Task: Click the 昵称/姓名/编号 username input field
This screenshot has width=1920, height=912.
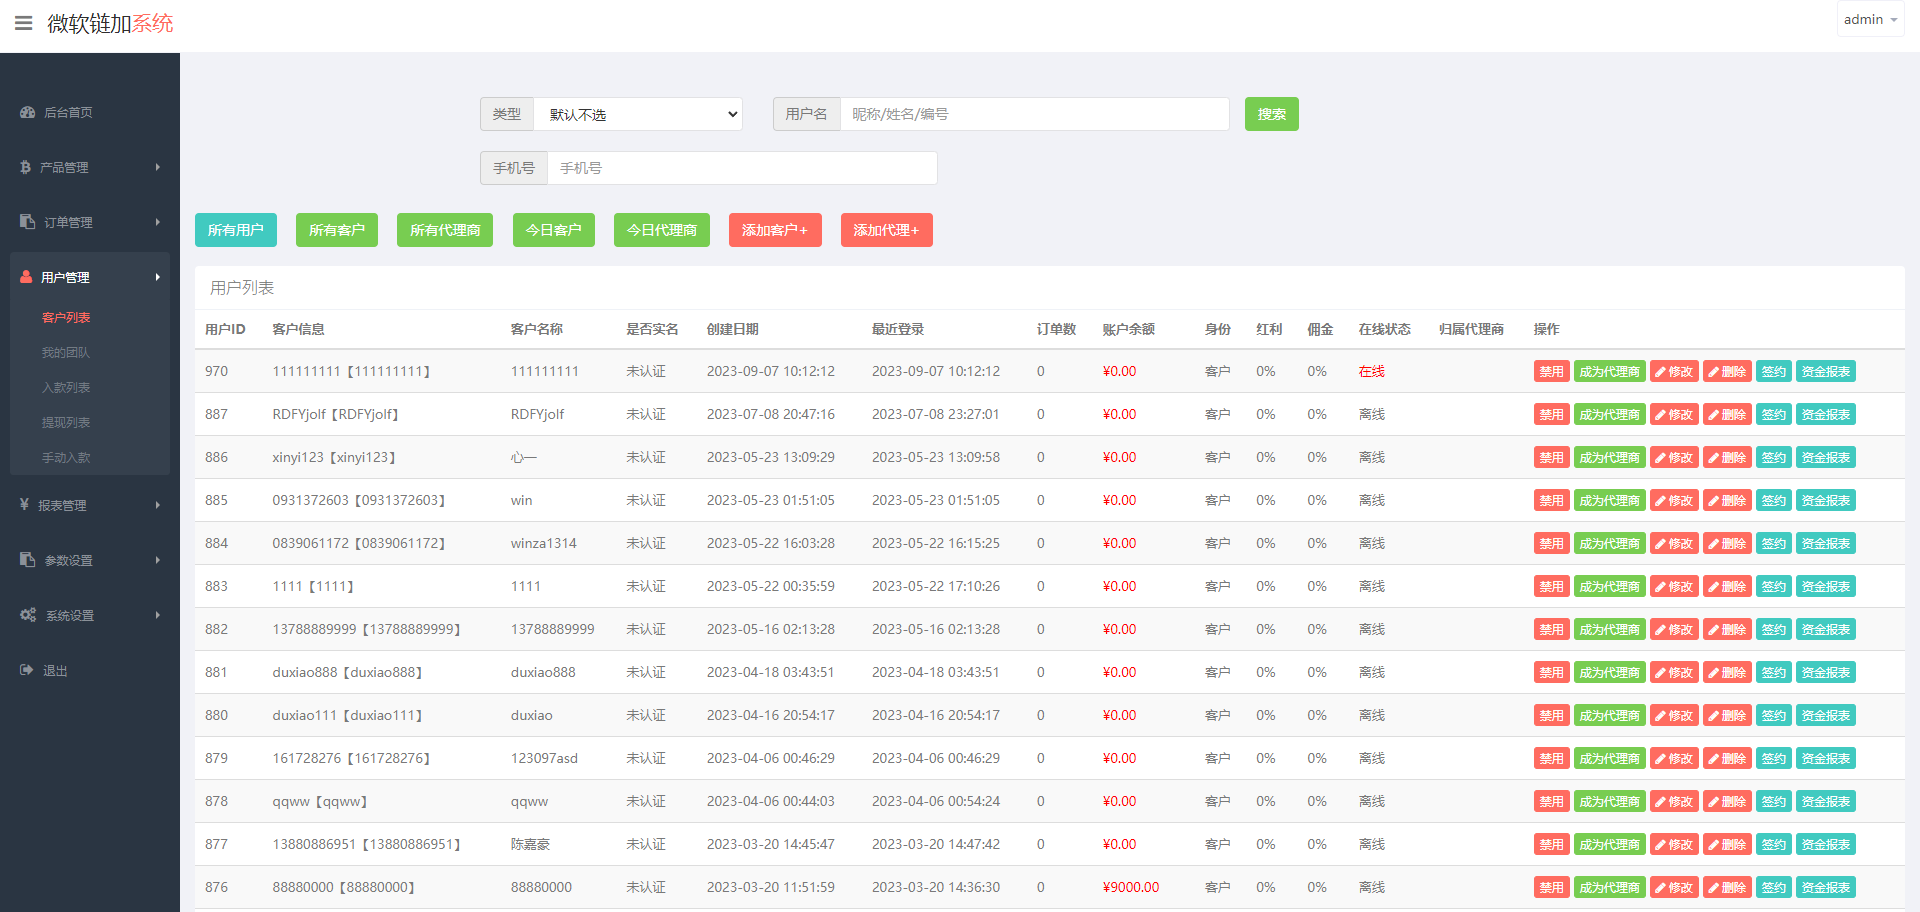Action: [1035, 114]
